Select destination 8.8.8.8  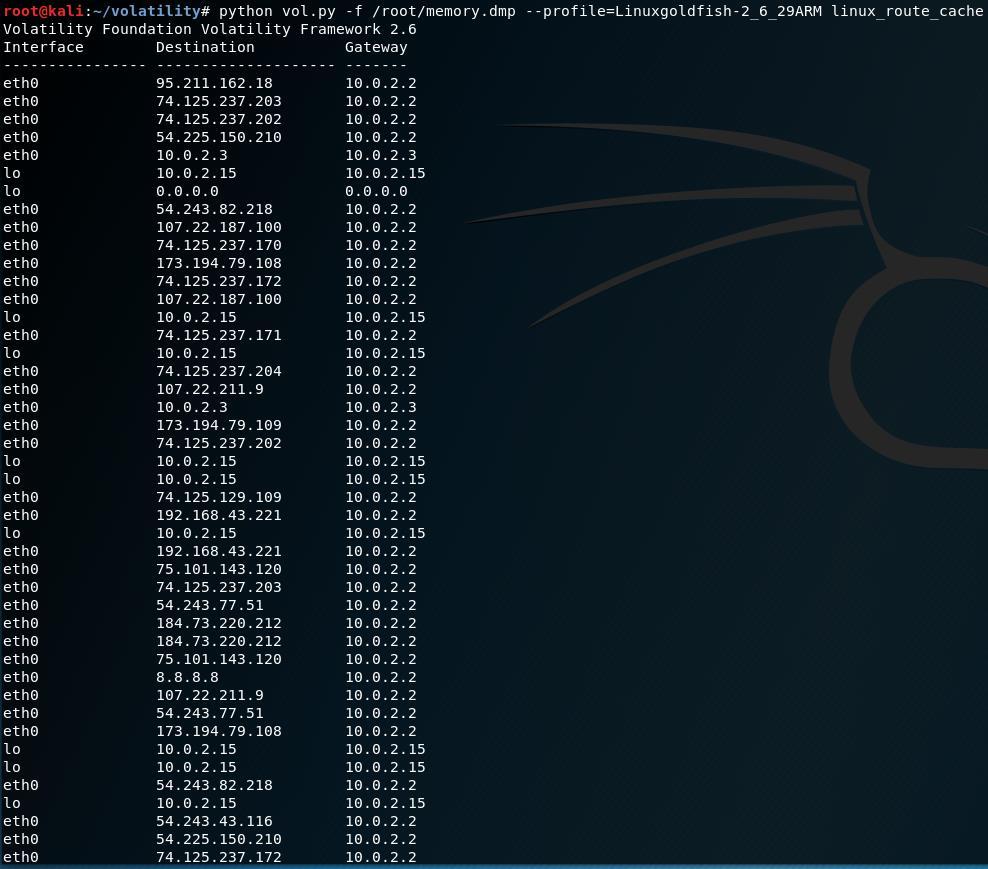(x=187, y=677)
